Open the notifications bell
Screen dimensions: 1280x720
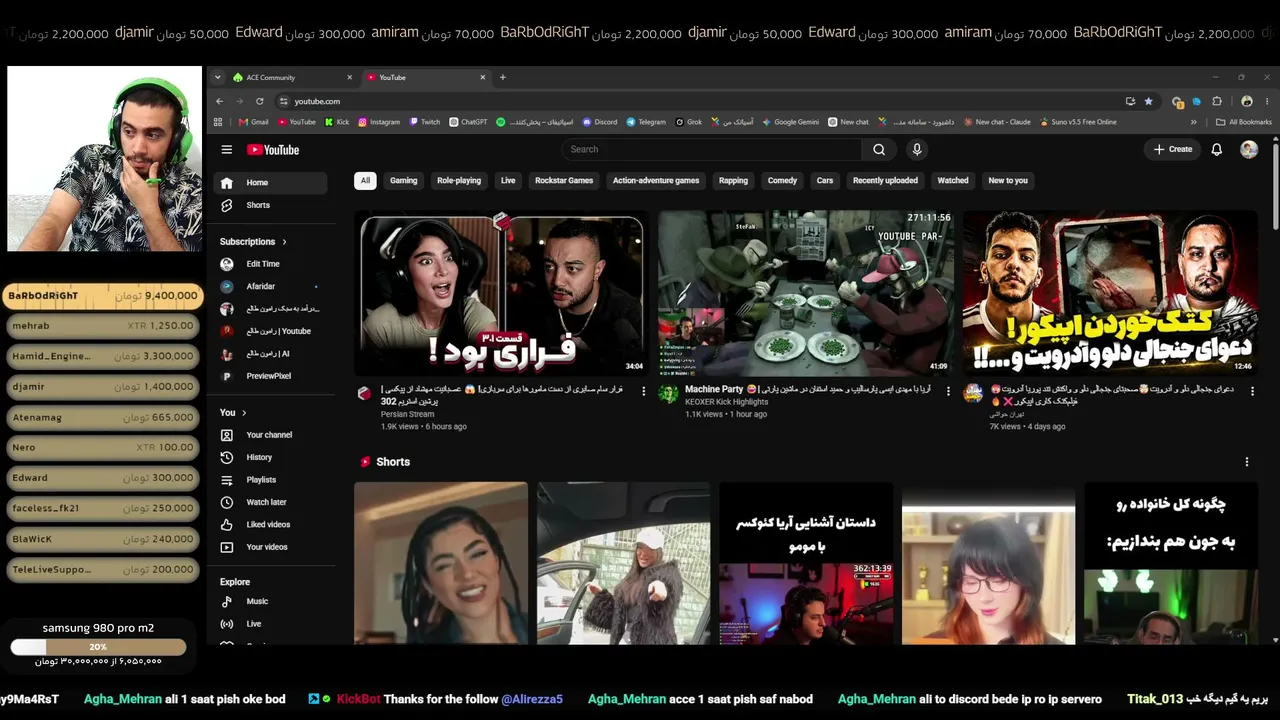[x=1217, y=150]
